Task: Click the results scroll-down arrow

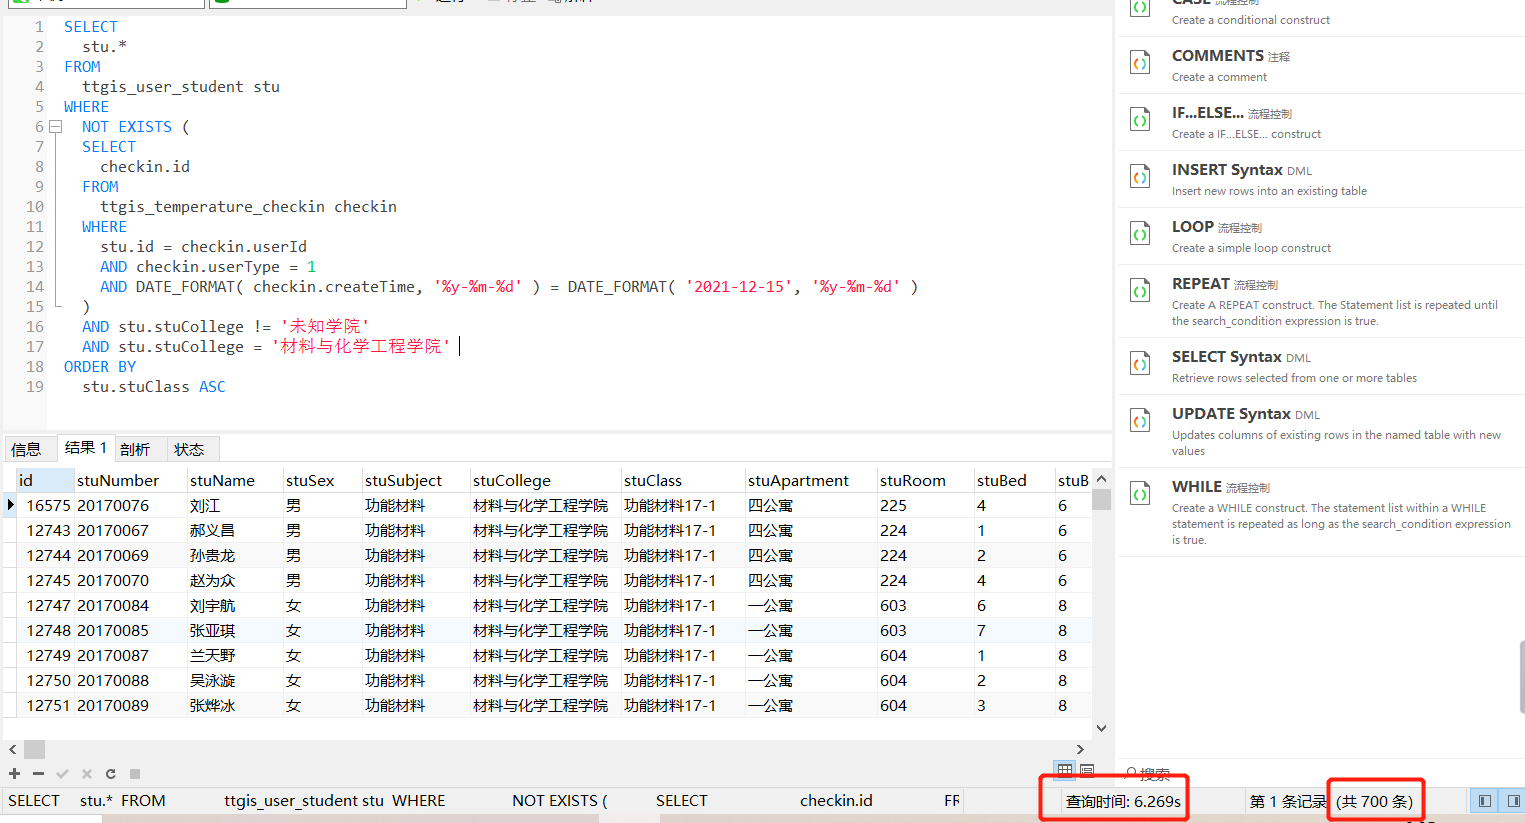Action: [1101, 728]
